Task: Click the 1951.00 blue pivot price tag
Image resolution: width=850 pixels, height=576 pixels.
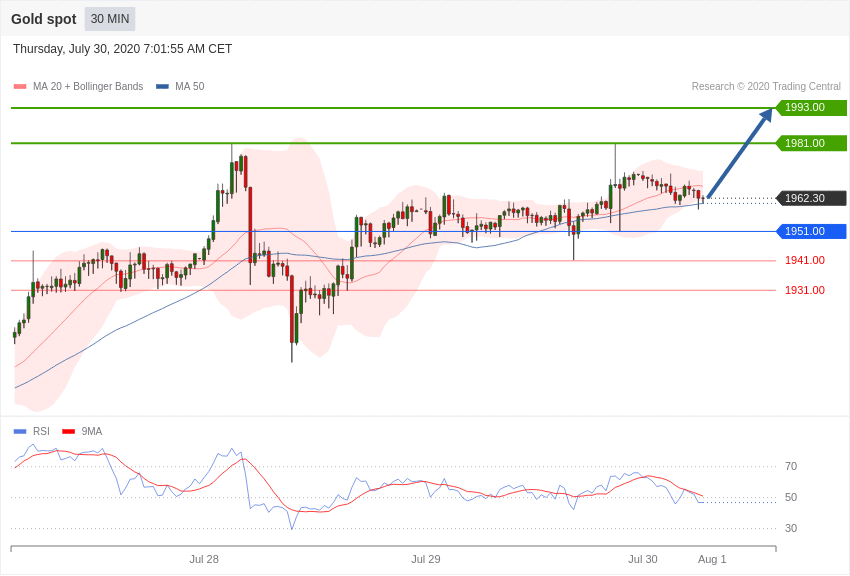Action: click(x=812, y=231)
